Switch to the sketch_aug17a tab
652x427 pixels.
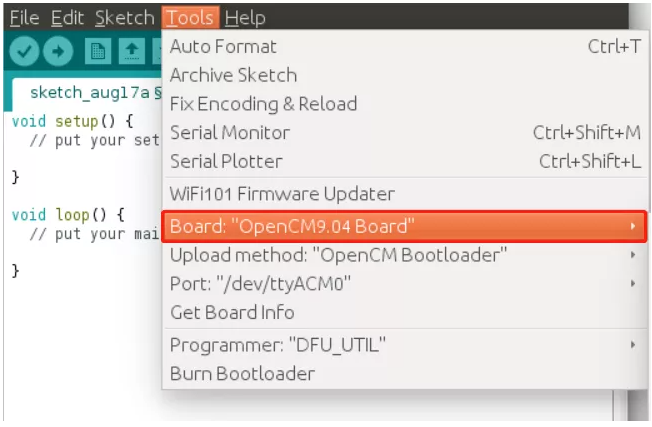90,93
